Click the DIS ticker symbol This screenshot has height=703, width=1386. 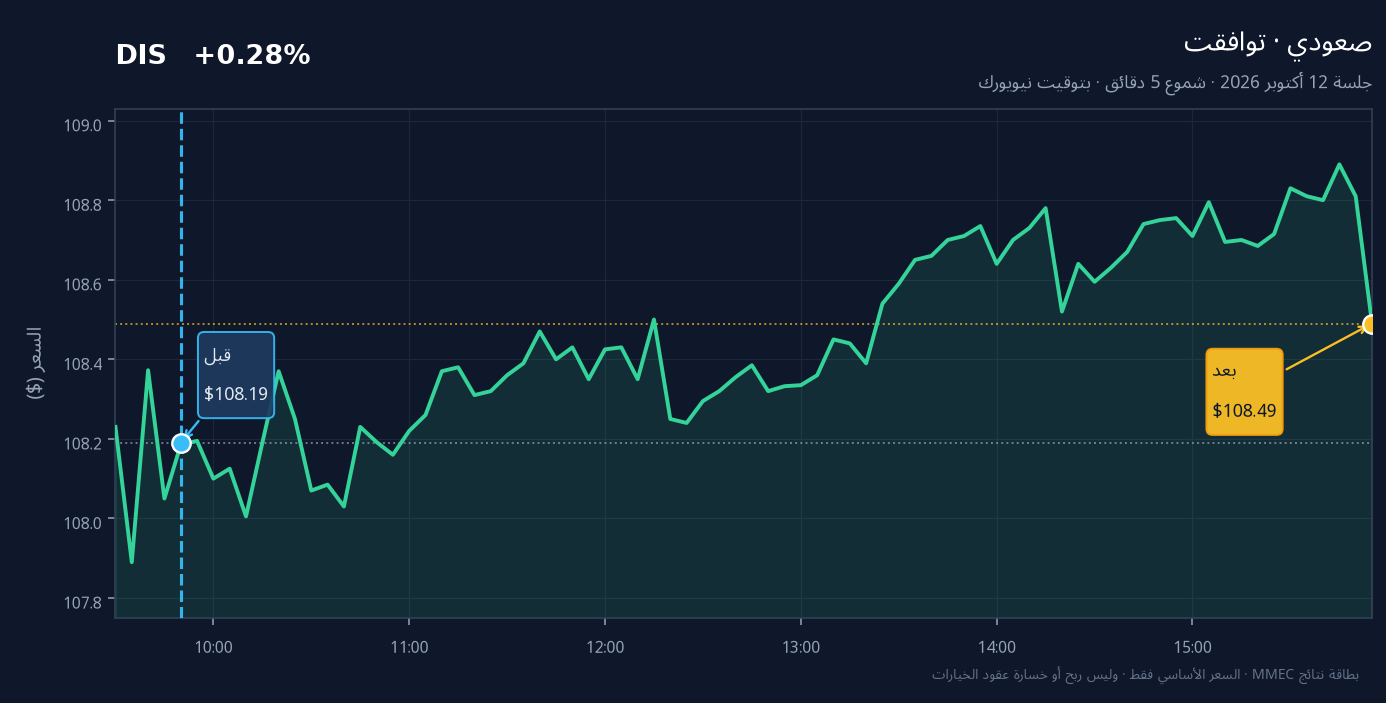click(x=141, y=56)
